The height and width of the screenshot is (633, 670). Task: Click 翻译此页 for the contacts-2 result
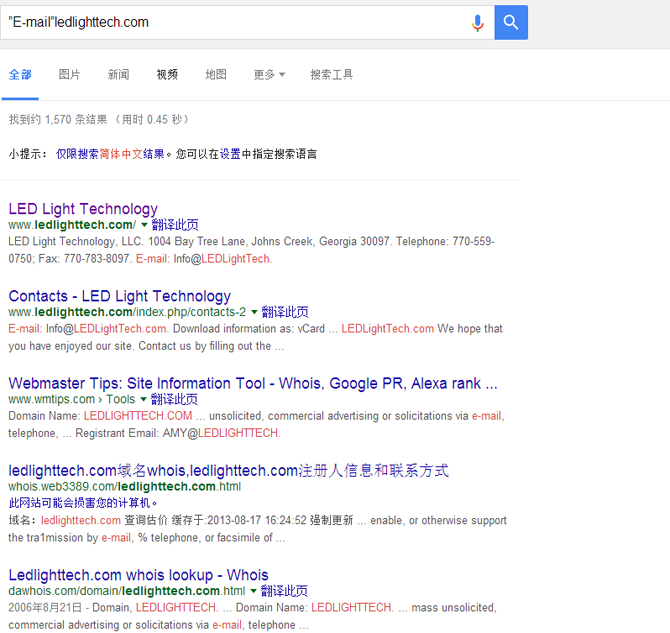click(285, 312)
